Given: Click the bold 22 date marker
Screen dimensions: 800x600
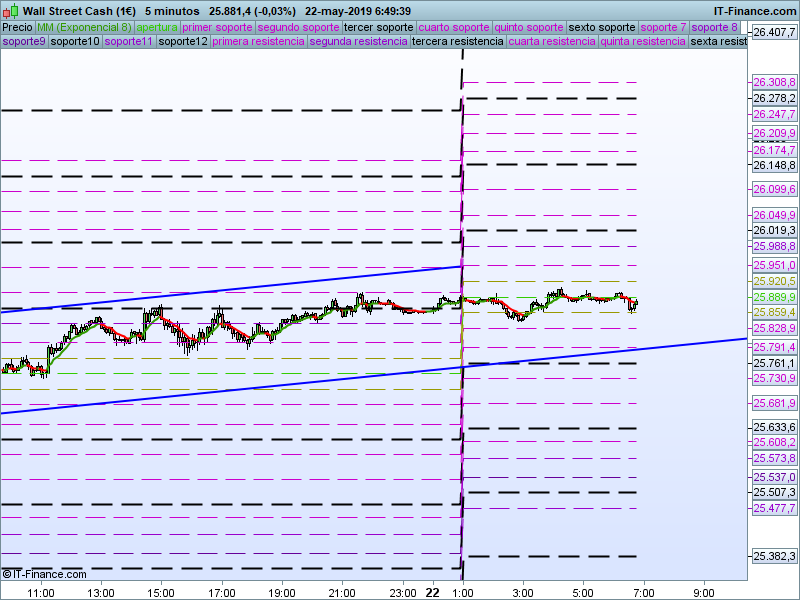Looking at the screenshot, I should [x=433, y=593].
